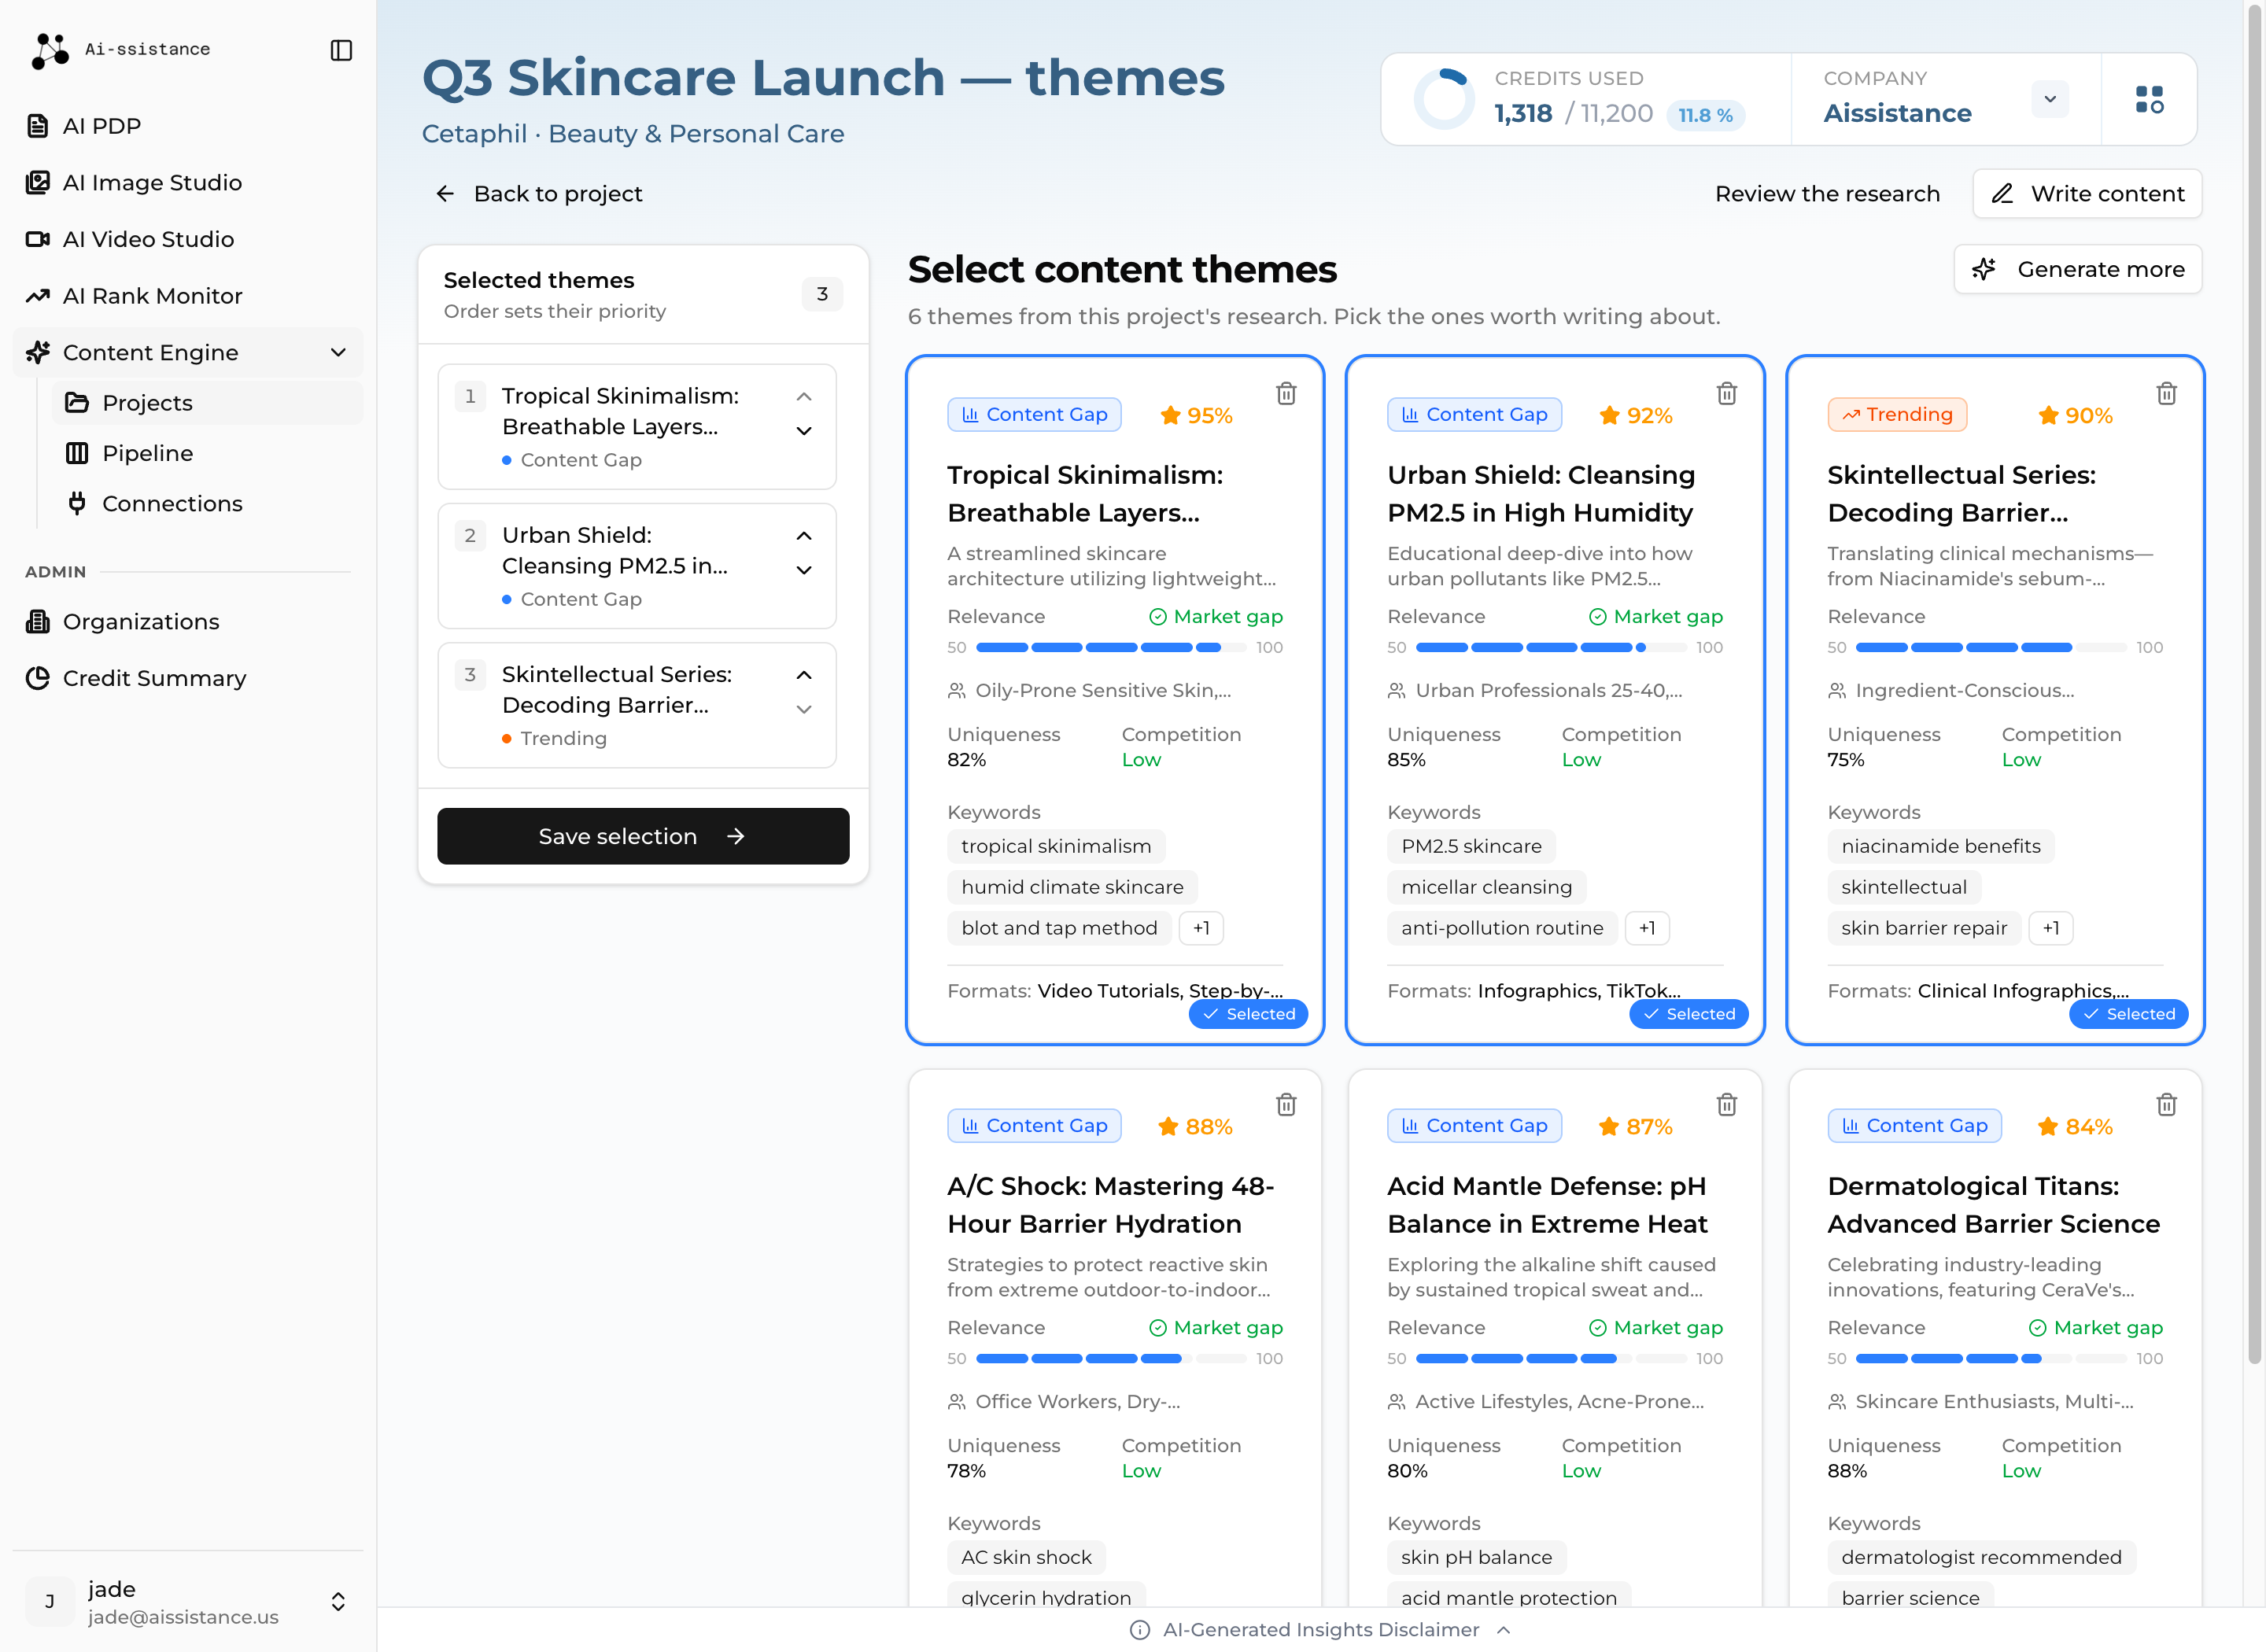
Task: Open AI Rank Monitor
Action: tap(188, 296)
